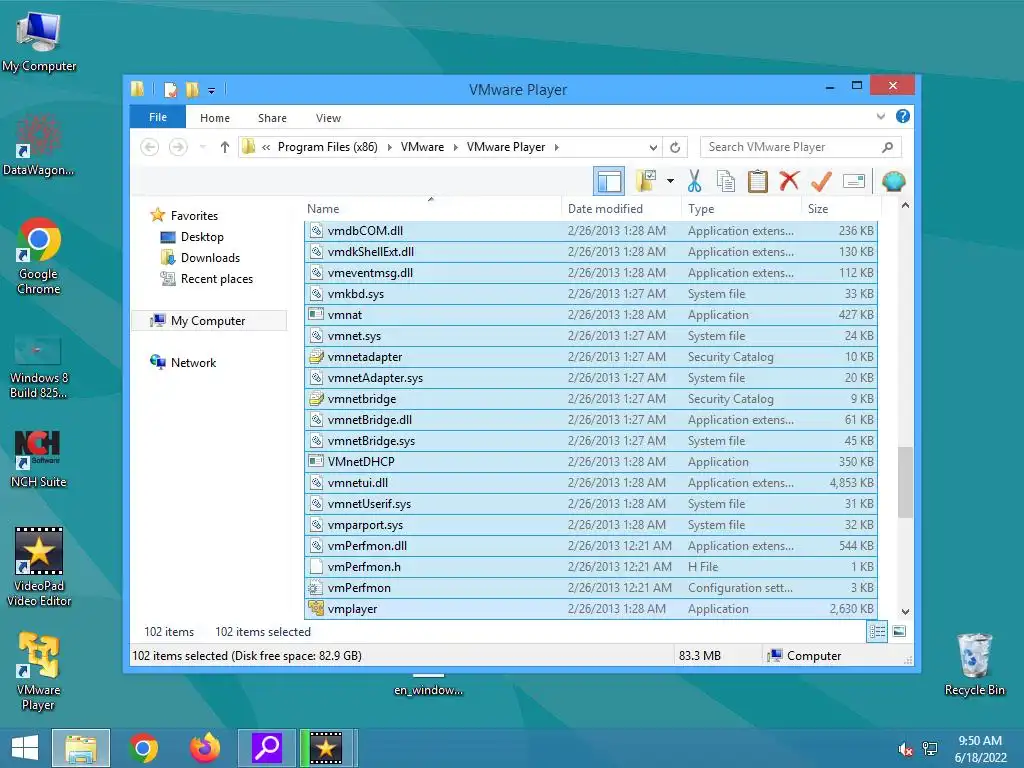
Task: Click the preview pane layout toolbar icon
Action: (609, 181)
